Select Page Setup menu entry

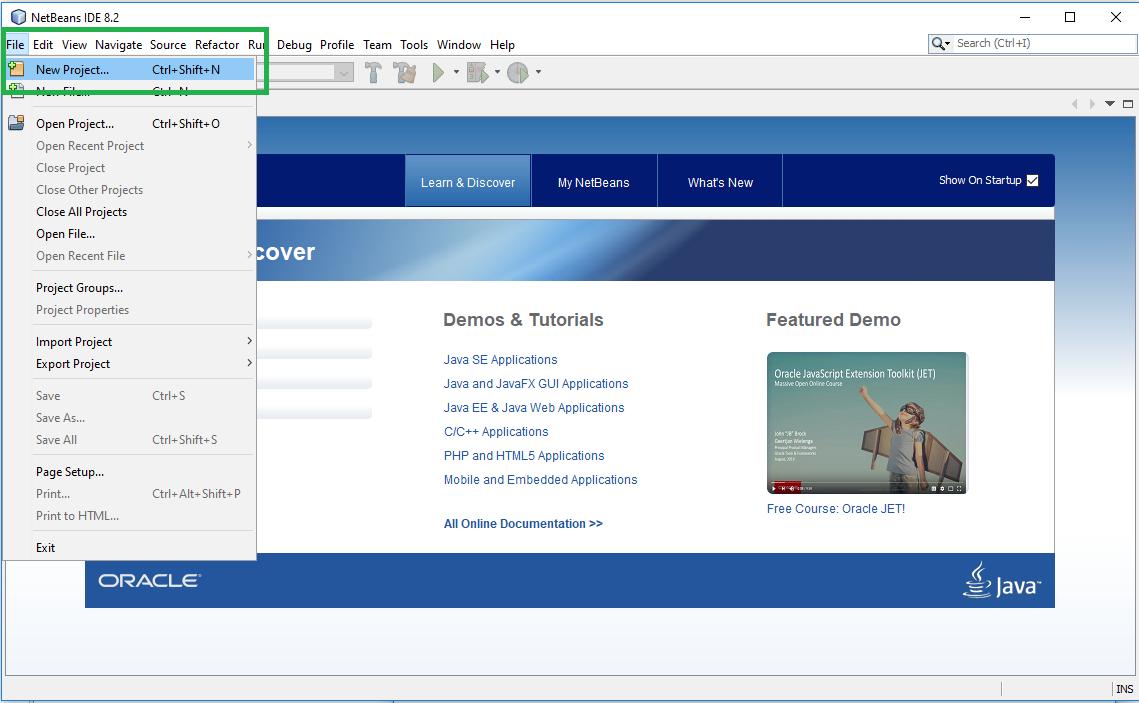[x=129, y=471]
